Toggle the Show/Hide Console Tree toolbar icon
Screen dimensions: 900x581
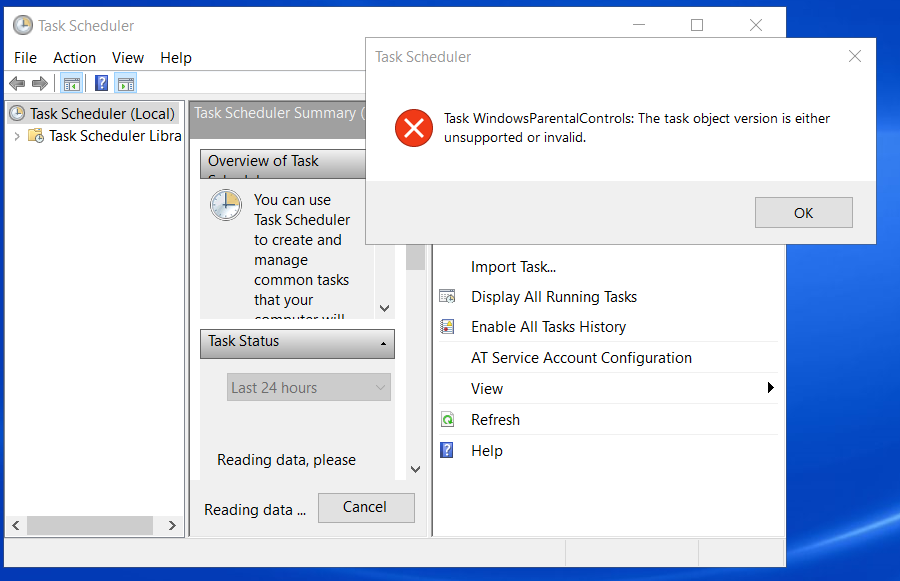coord(72,84)
